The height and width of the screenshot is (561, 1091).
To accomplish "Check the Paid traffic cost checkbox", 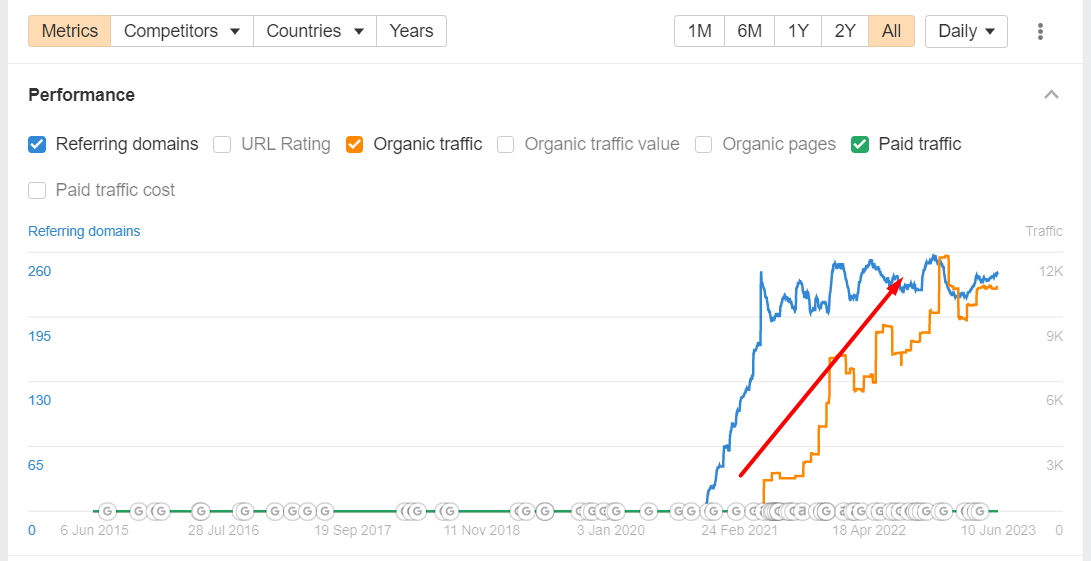I will click(x=37, y=190).
